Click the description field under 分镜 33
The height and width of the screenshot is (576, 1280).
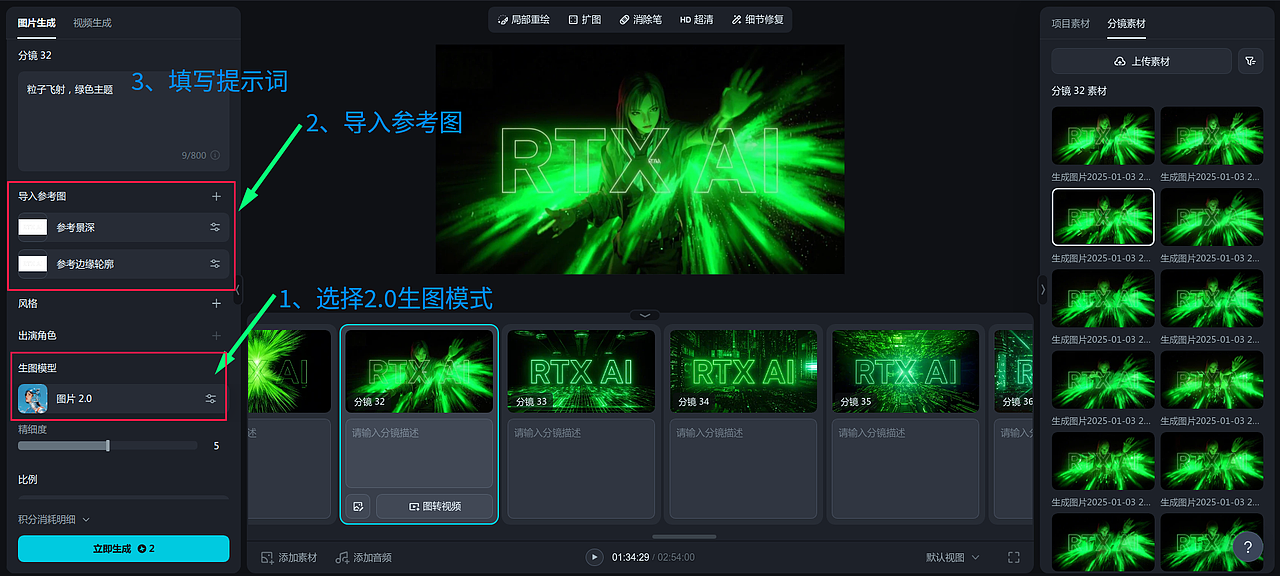581,468
